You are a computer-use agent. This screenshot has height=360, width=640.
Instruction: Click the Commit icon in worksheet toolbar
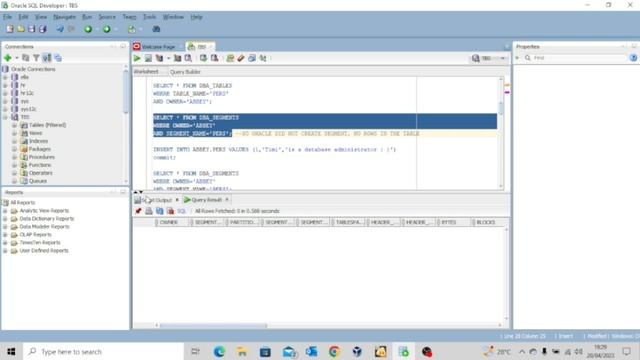[203, 58]
